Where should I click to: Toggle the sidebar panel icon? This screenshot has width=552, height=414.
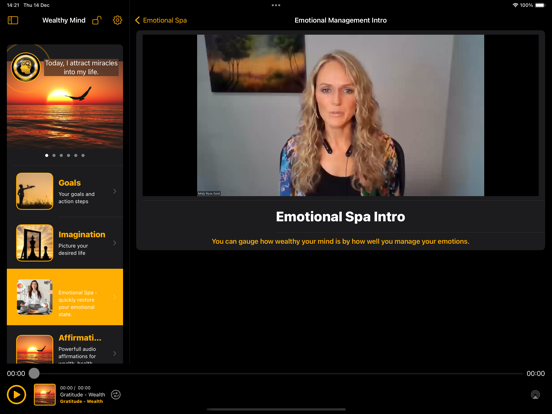coord(13,20)
